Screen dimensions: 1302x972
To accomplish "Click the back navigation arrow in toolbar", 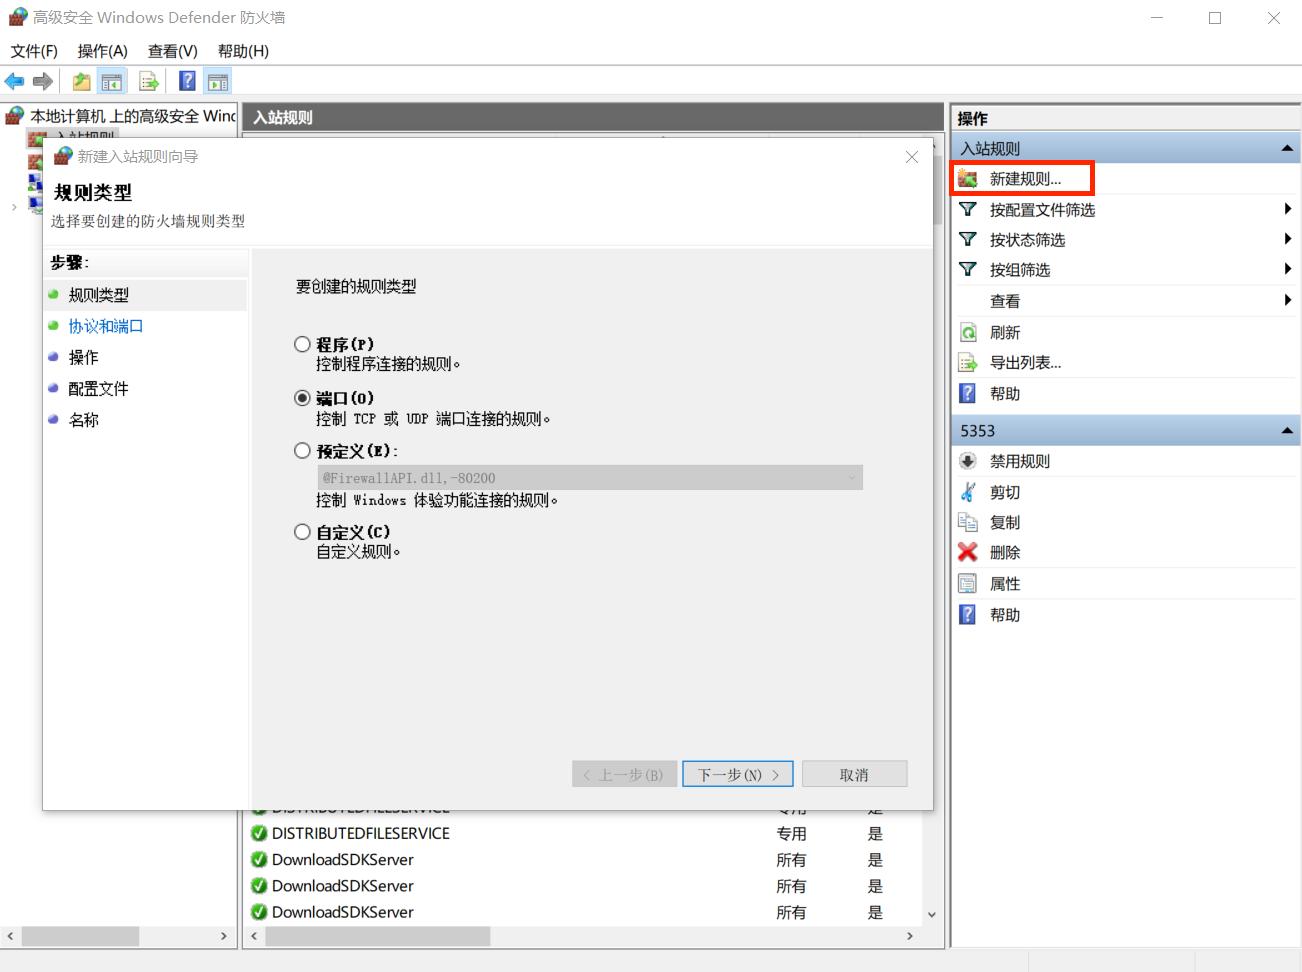I will tap(14, 81).
